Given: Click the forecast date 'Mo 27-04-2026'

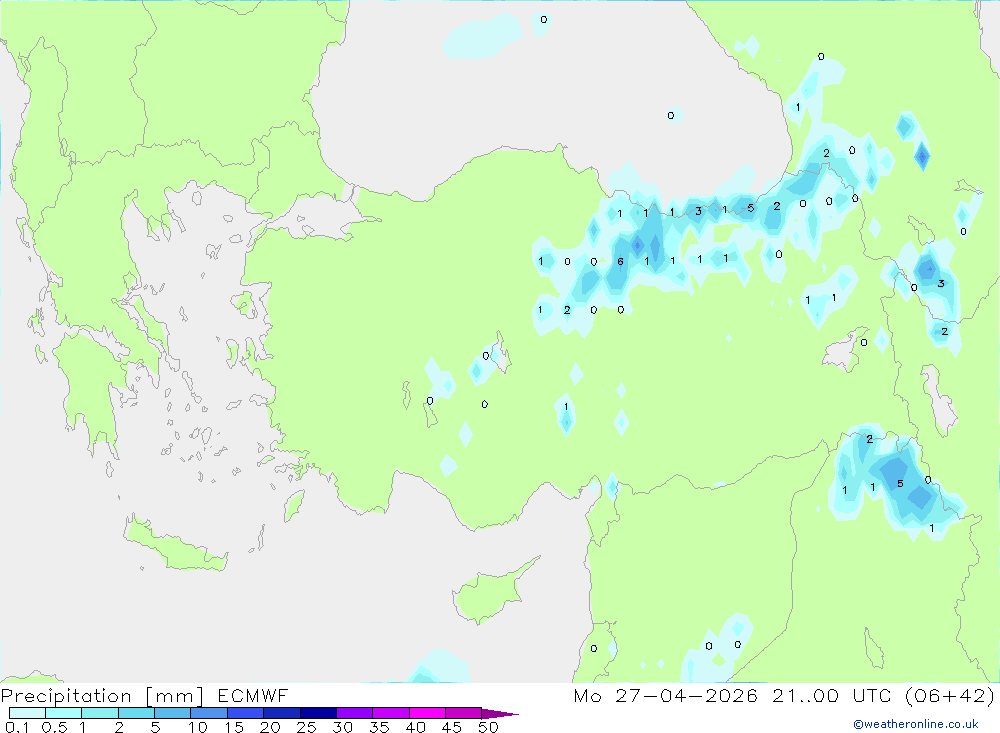Looking at the screenshot, I should pyautogui.click(x=665, y=695).
